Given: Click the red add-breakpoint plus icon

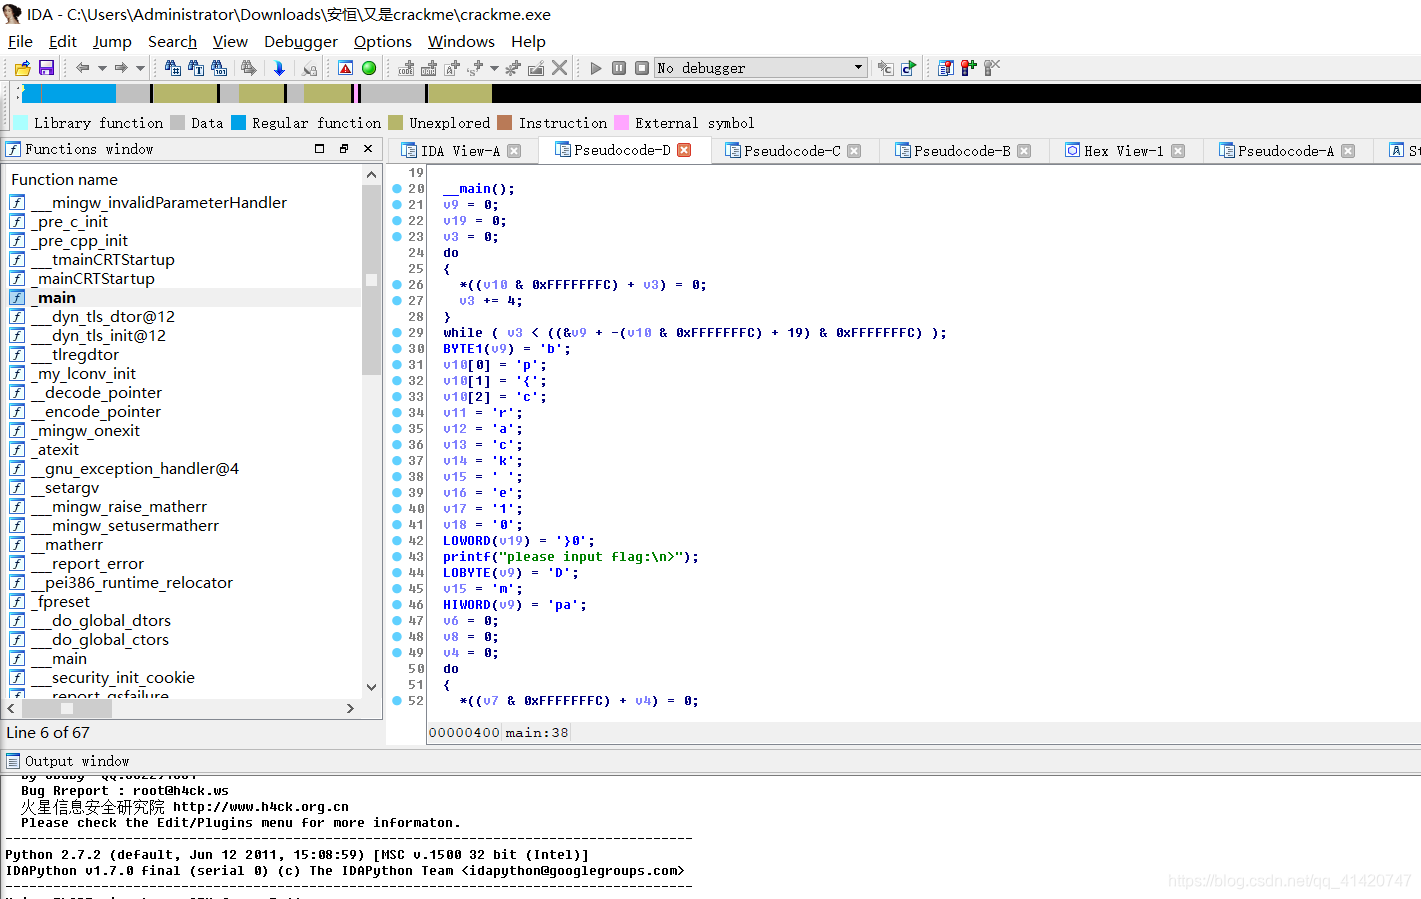Looking at the screenshot, I should pyautogui.click(x=969, y=68).
